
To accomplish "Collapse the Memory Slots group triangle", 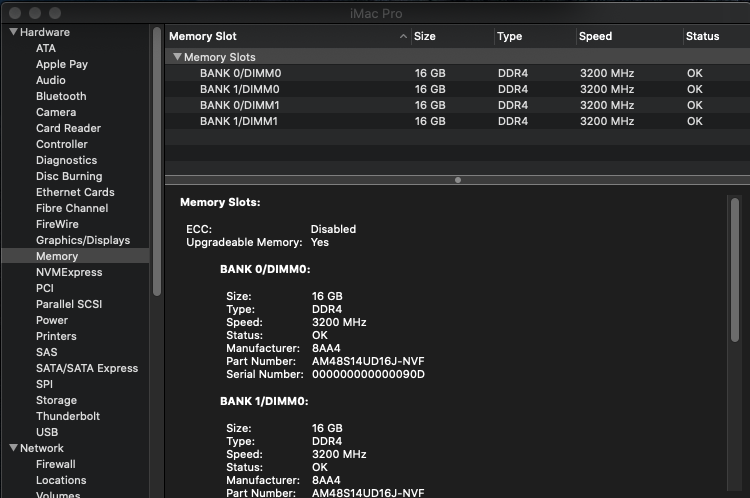I will (177, 57).
